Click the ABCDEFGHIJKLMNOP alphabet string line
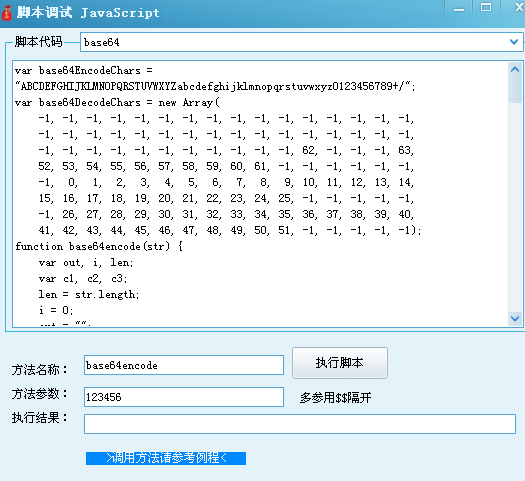Viewport: 525px width, 481px height. pyautogui.click(x=215, y=87)
